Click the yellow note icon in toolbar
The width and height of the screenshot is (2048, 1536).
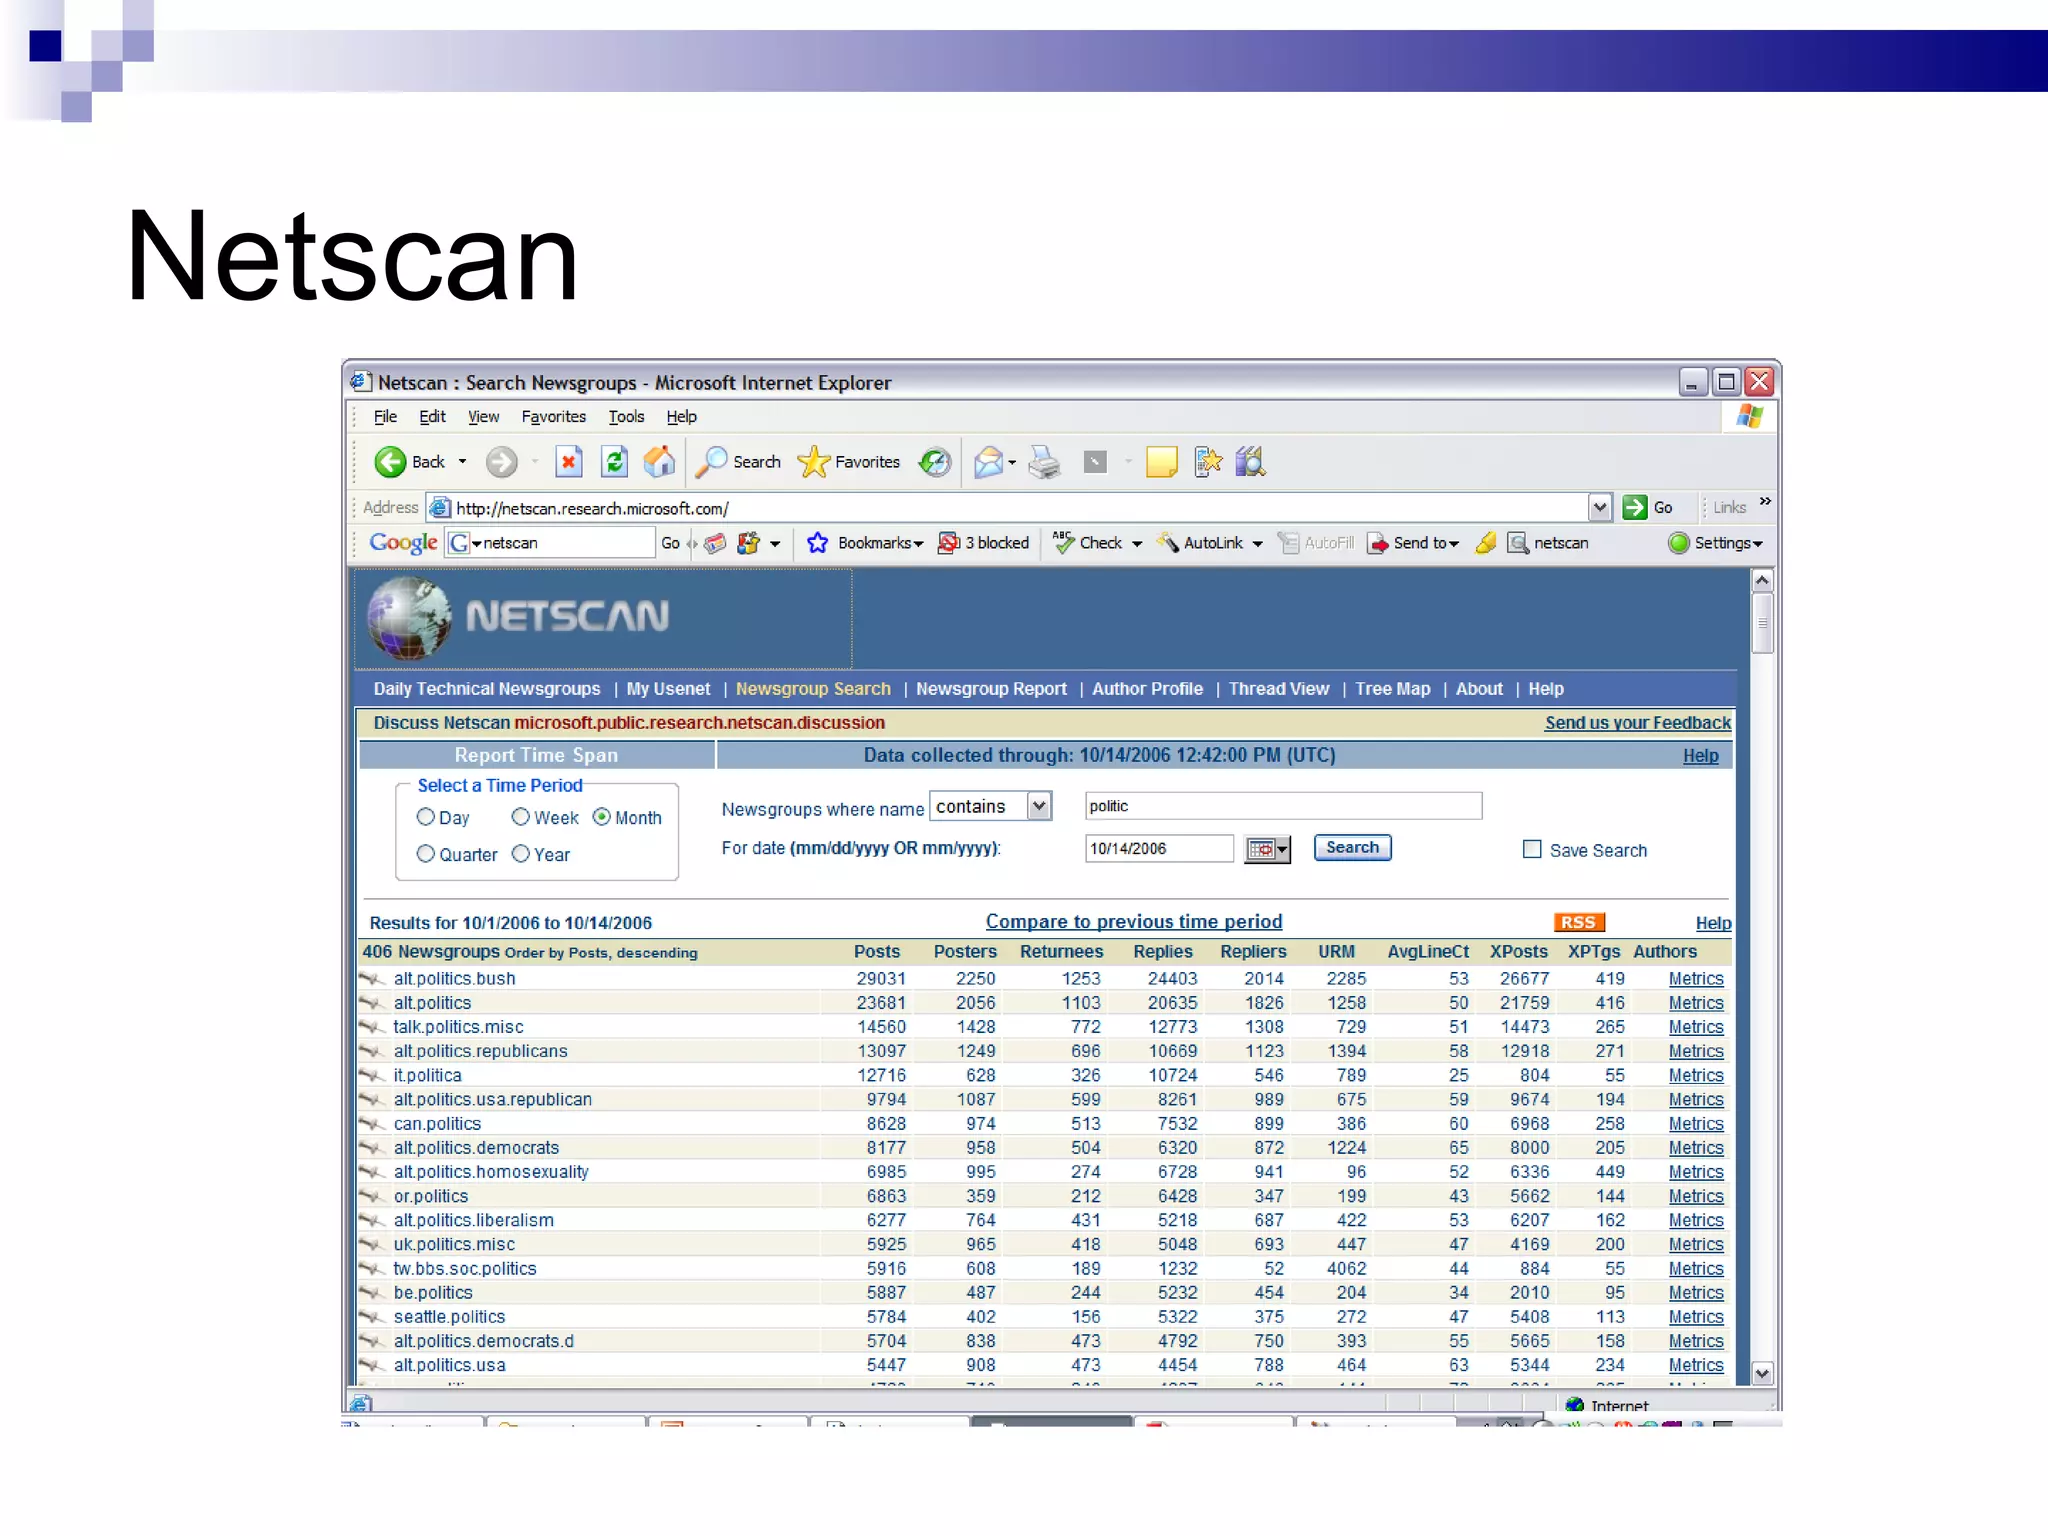click(1161, 462)
